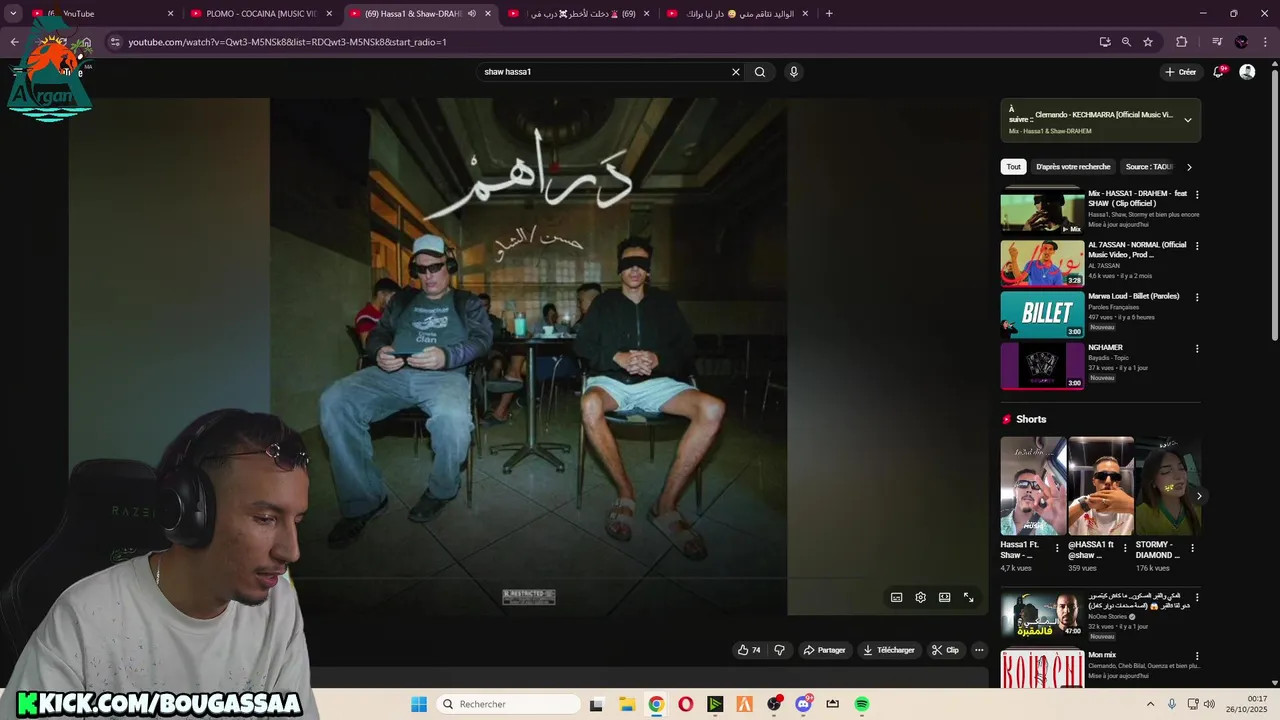
Task: Click the YouTube search magnifier button
Action: [760, 72]
